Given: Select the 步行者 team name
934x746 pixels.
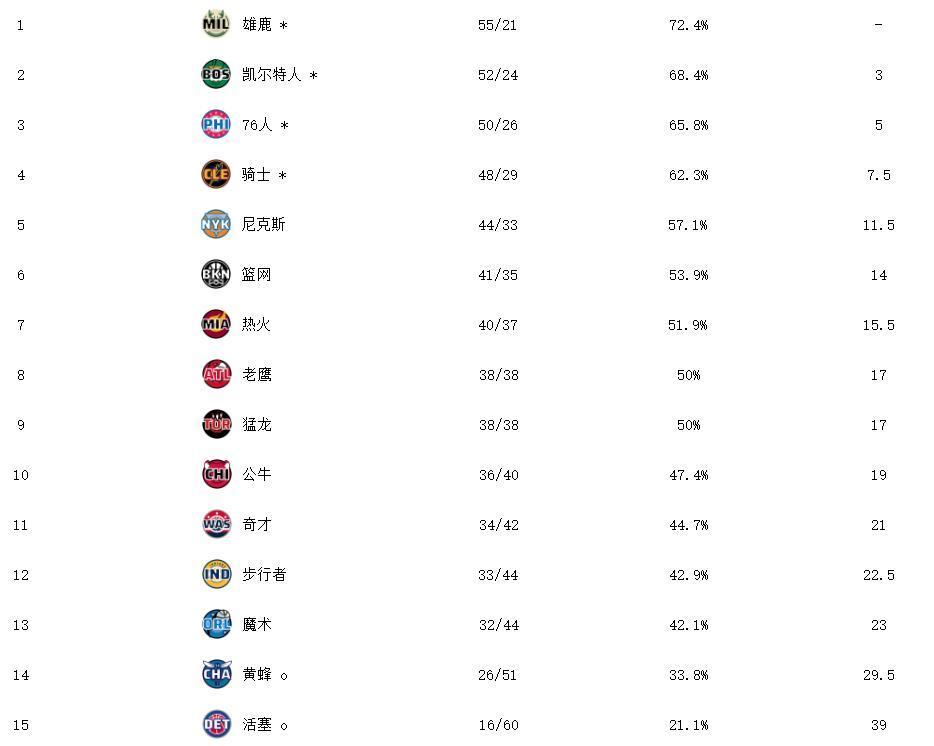Looking at the screenshot, I should [264, 575].
